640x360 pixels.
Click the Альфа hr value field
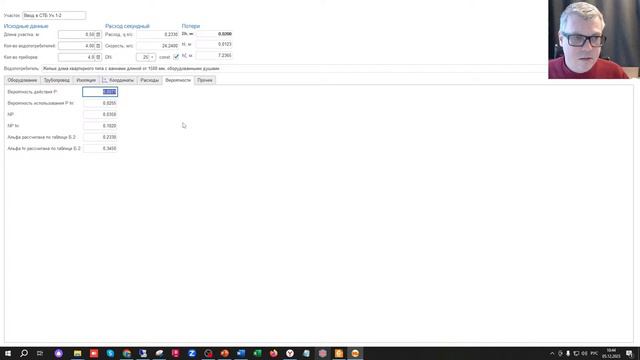(100, 149)
